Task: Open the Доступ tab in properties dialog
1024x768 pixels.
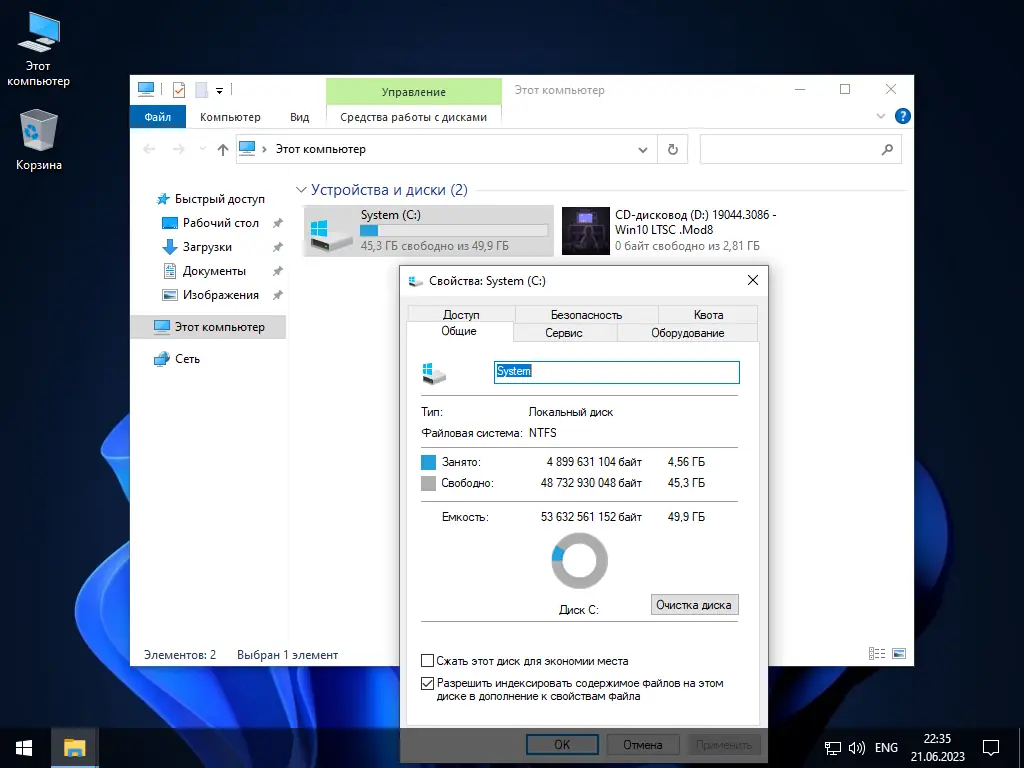Action: coord(461,314)
